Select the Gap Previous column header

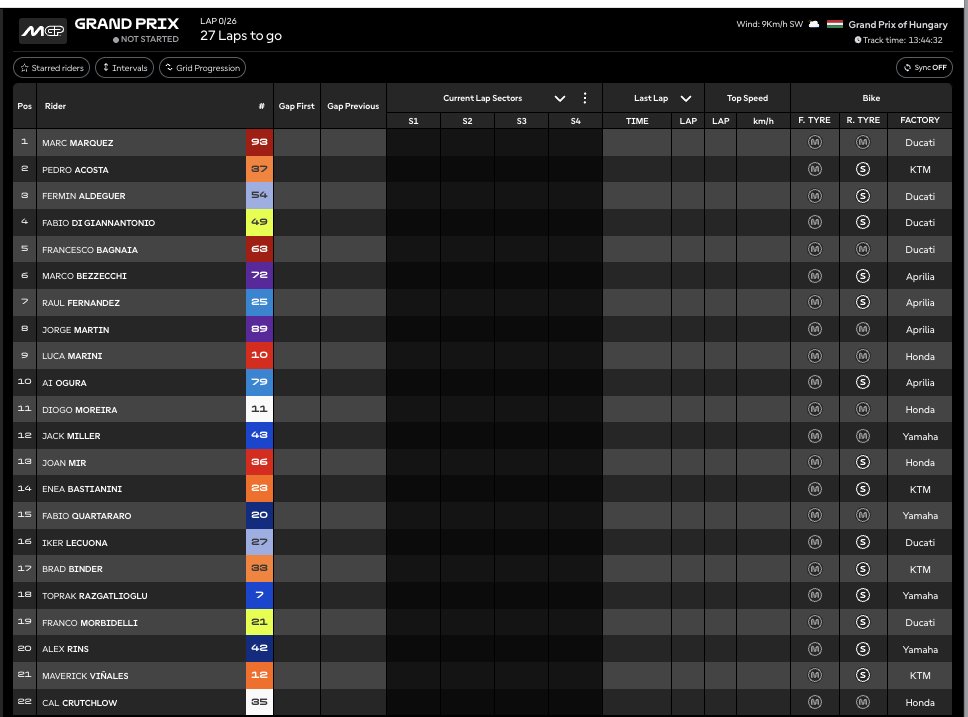353,106
